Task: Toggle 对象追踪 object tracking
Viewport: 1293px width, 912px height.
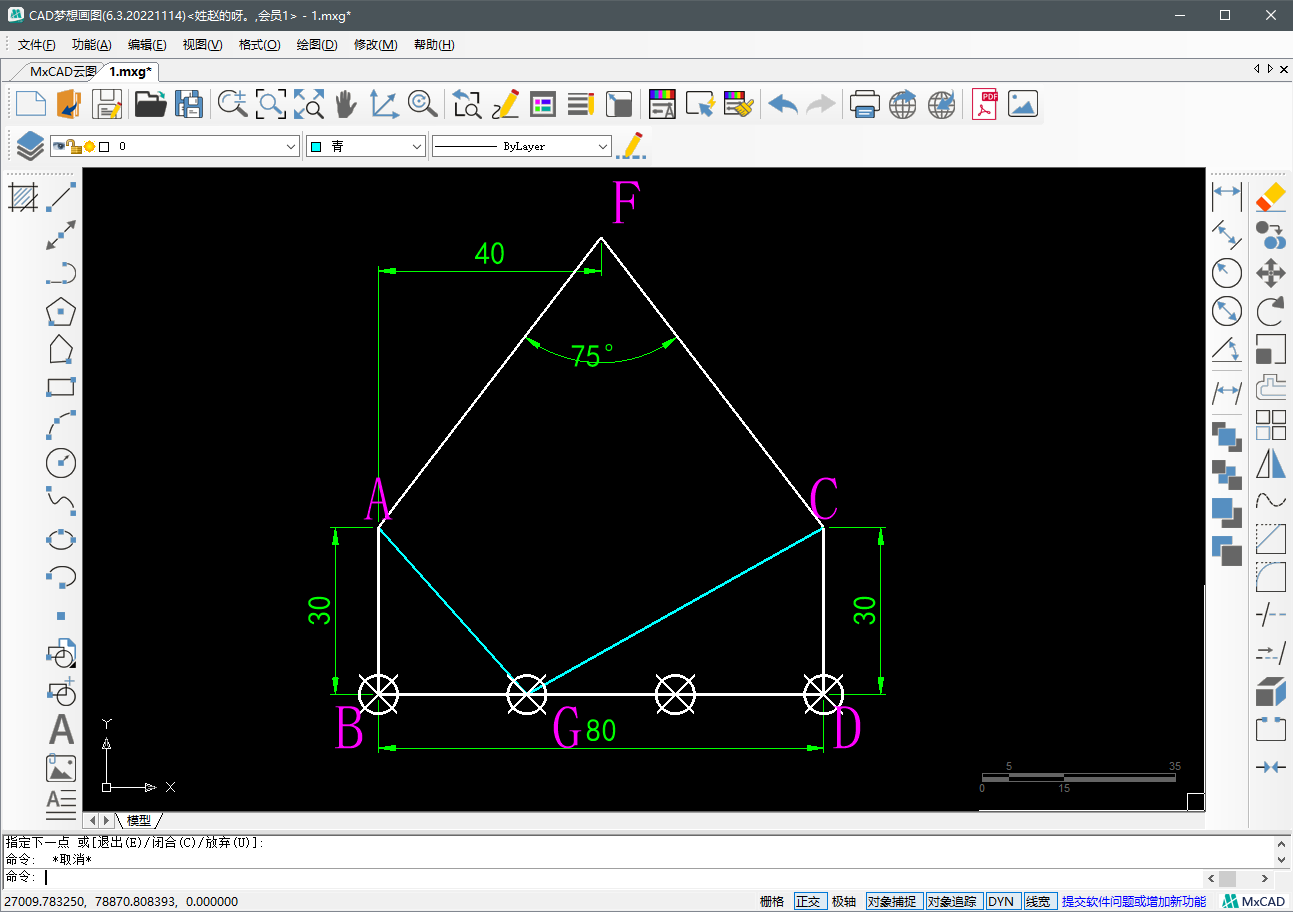Action: click(954, 901)
